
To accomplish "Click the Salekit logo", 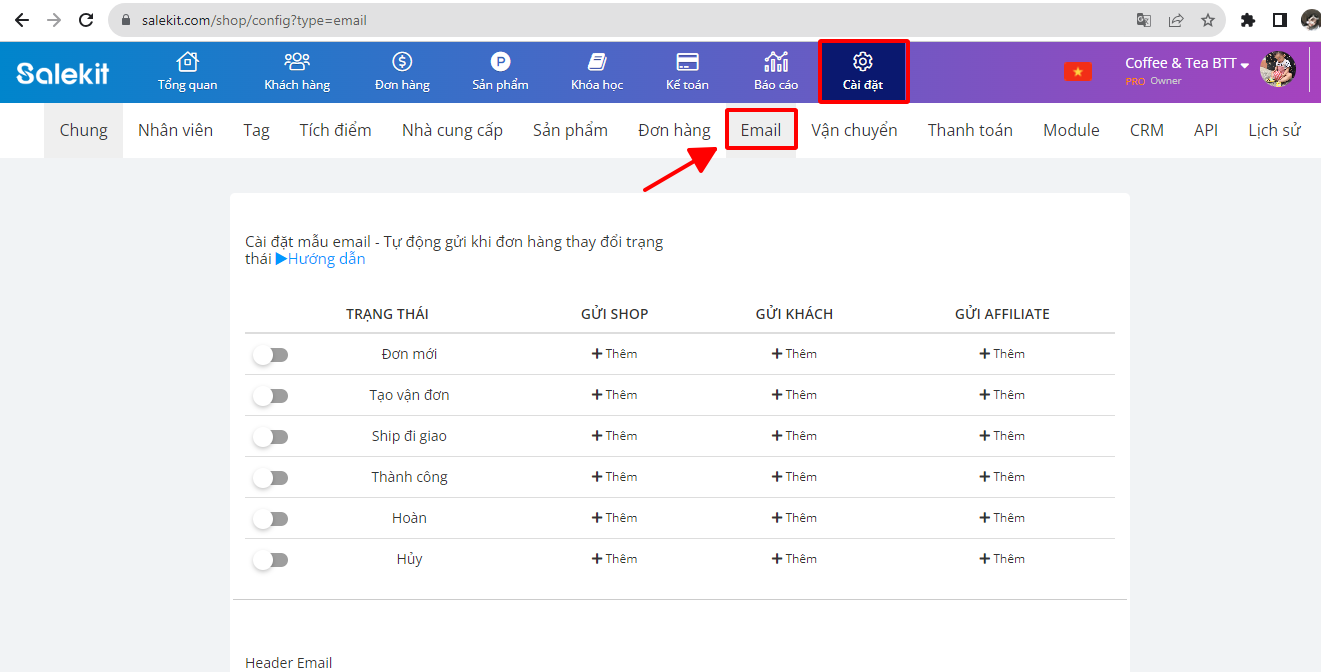I will point(63,73).
